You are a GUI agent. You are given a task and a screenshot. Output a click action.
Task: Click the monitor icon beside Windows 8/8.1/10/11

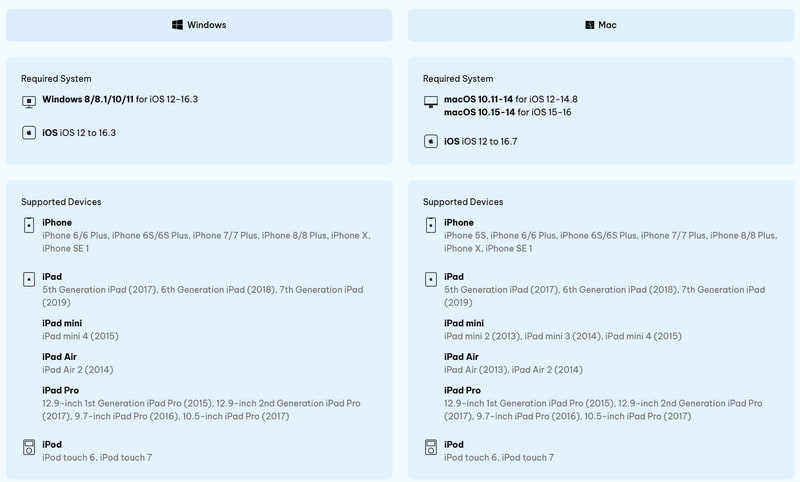pyautogui.click(x=29, y=102)
